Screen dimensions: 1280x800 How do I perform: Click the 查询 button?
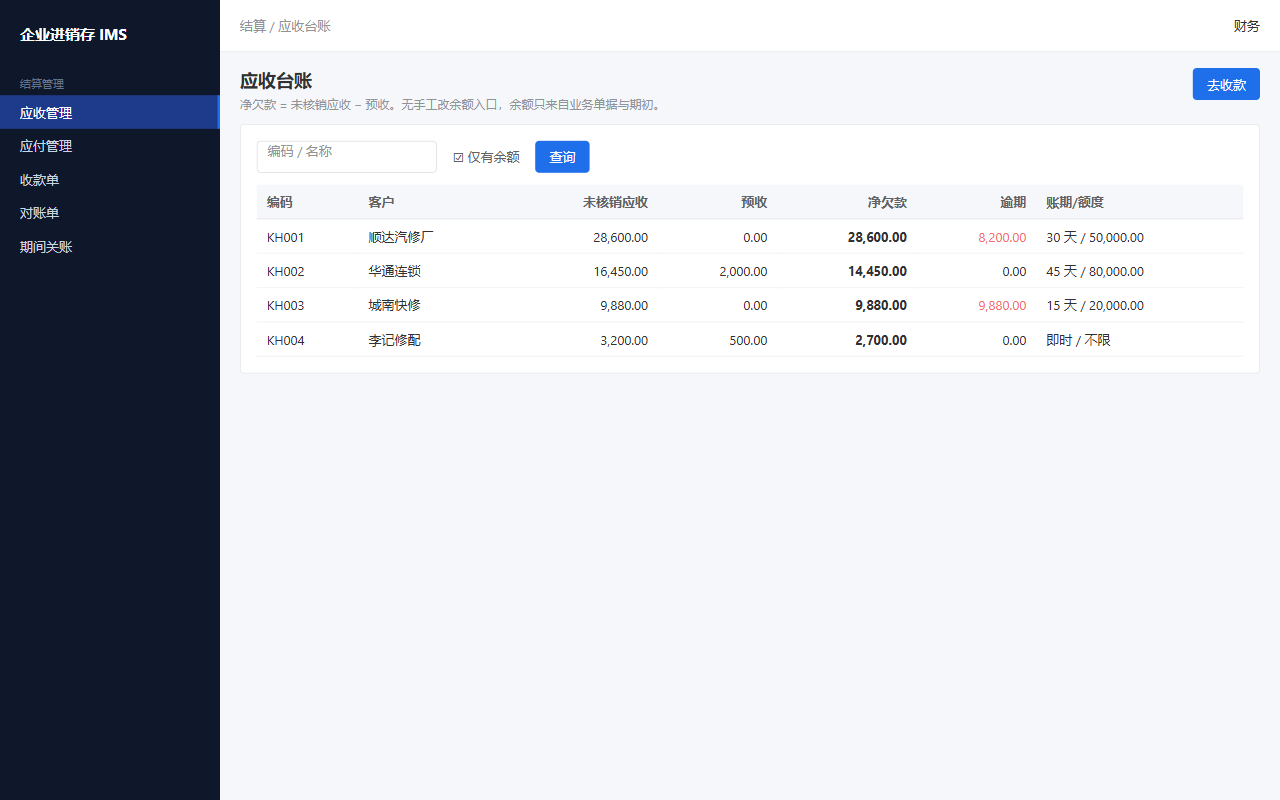[x=562, y=157]
